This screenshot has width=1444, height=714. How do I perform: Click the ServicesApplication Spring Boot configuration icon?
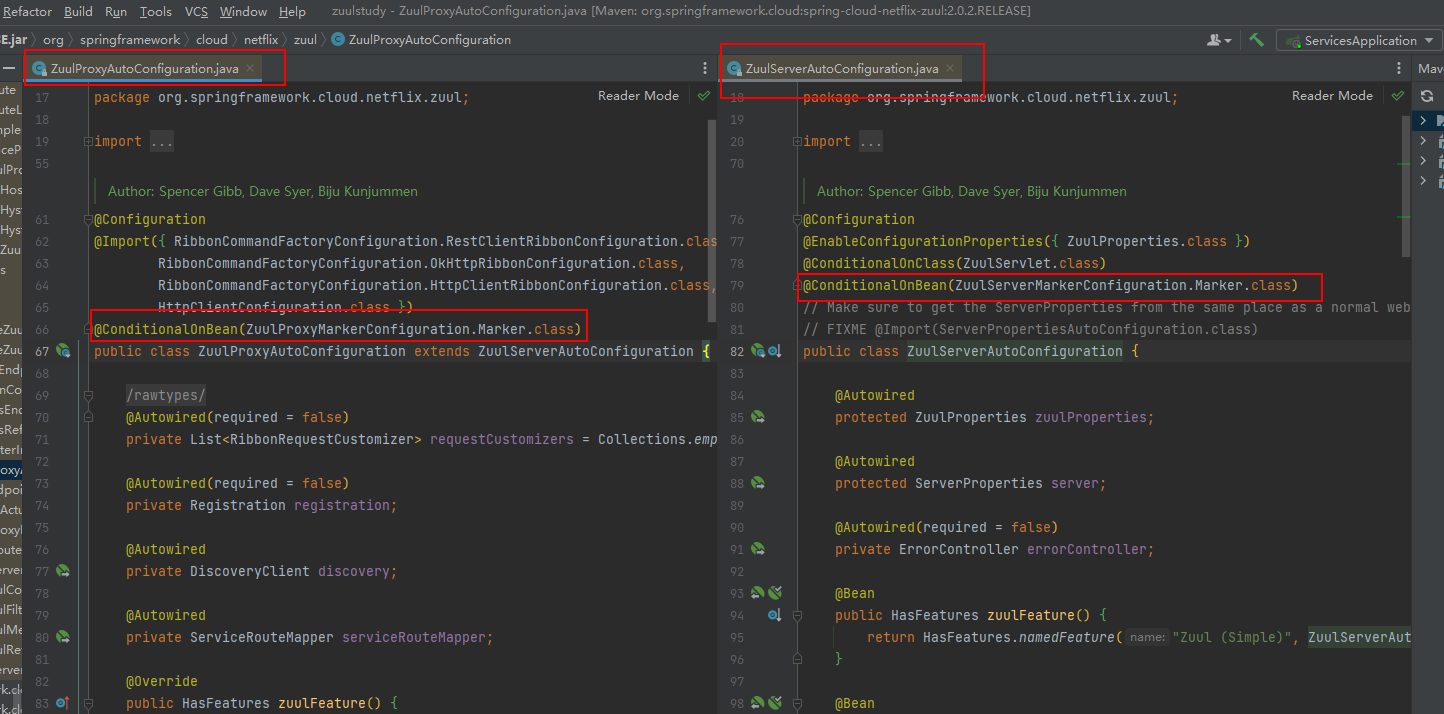click(x=1293, y=41)
